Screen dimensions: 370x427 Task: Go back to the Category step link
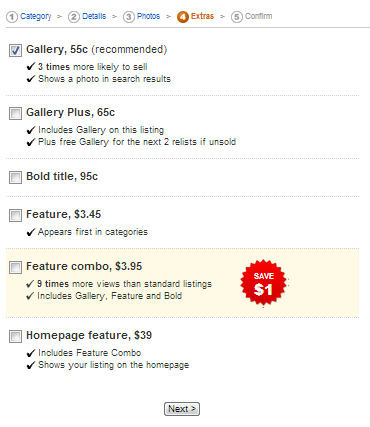coord(36,16)
